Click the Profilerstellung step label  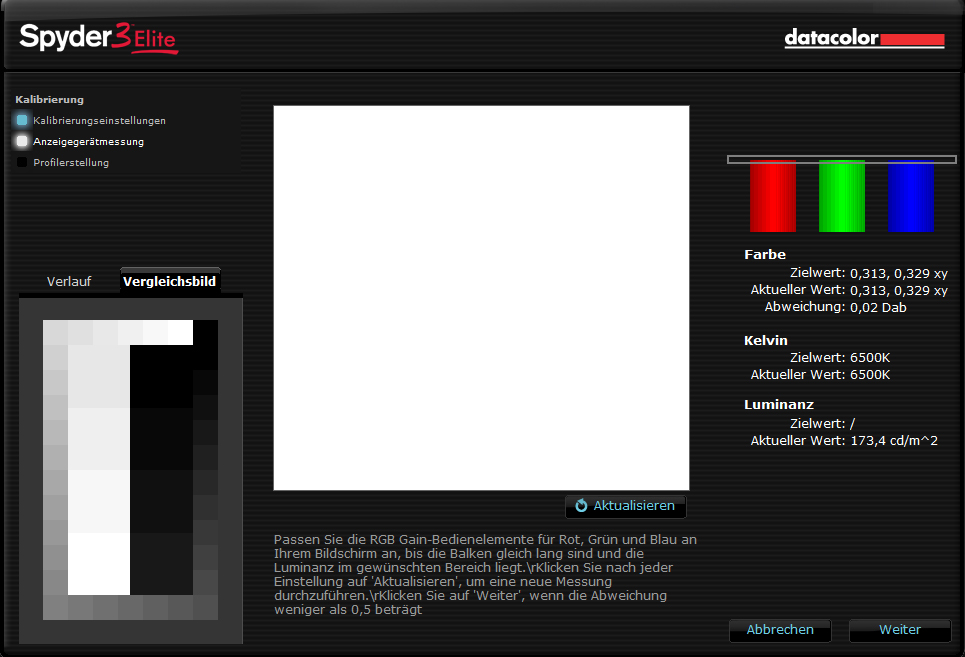pos(71,162)
